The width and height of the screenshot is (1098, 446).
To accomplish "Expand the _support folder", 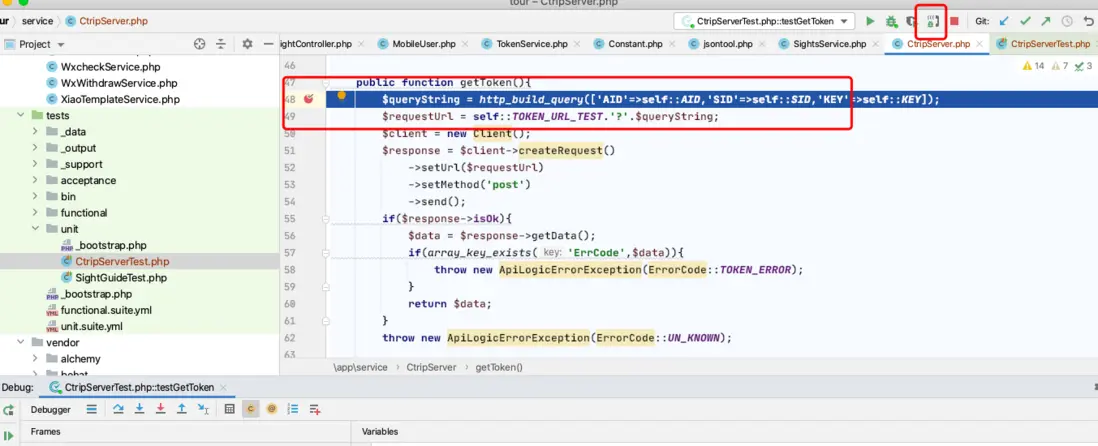I will pos(36,164).
